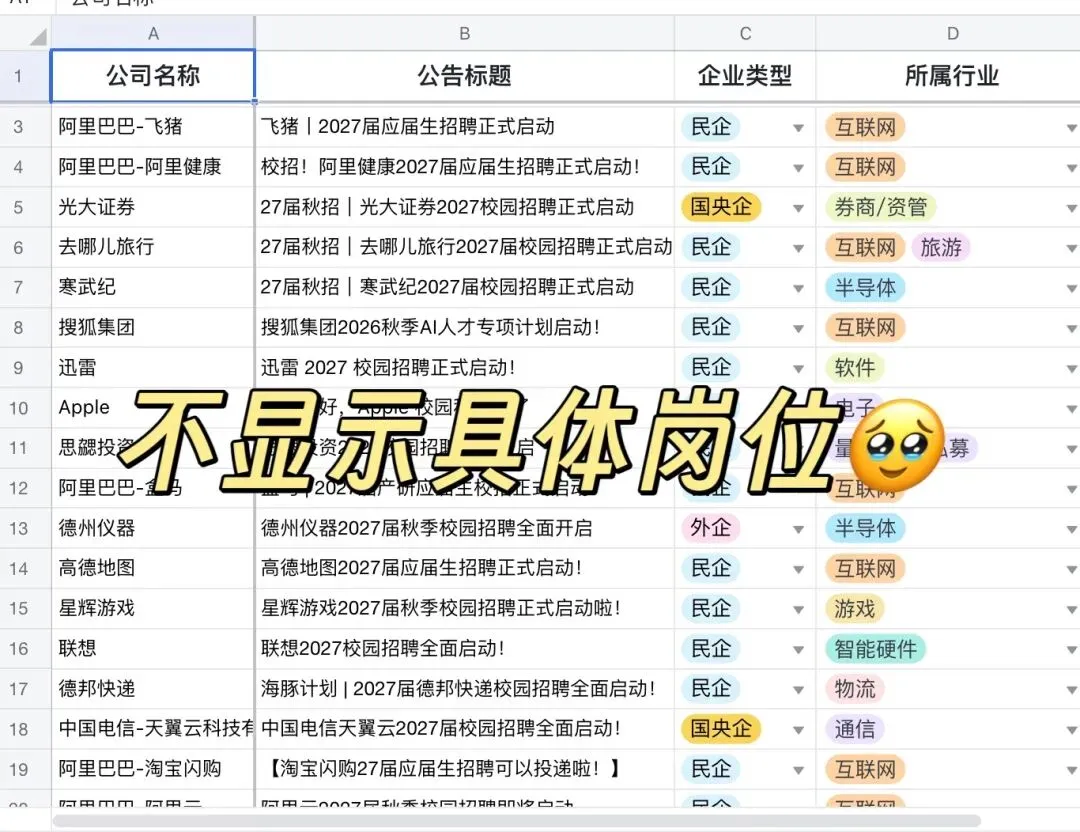Open enterprise type dropdown for 德州仪器
Viewport: 1080px width, 832px height.
pos(798,530)
